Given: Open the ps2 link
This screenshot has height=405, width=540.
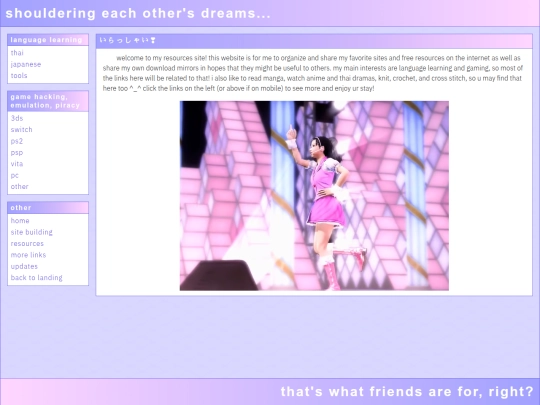Looking at the screenshot, I should (x=17, y=141).
